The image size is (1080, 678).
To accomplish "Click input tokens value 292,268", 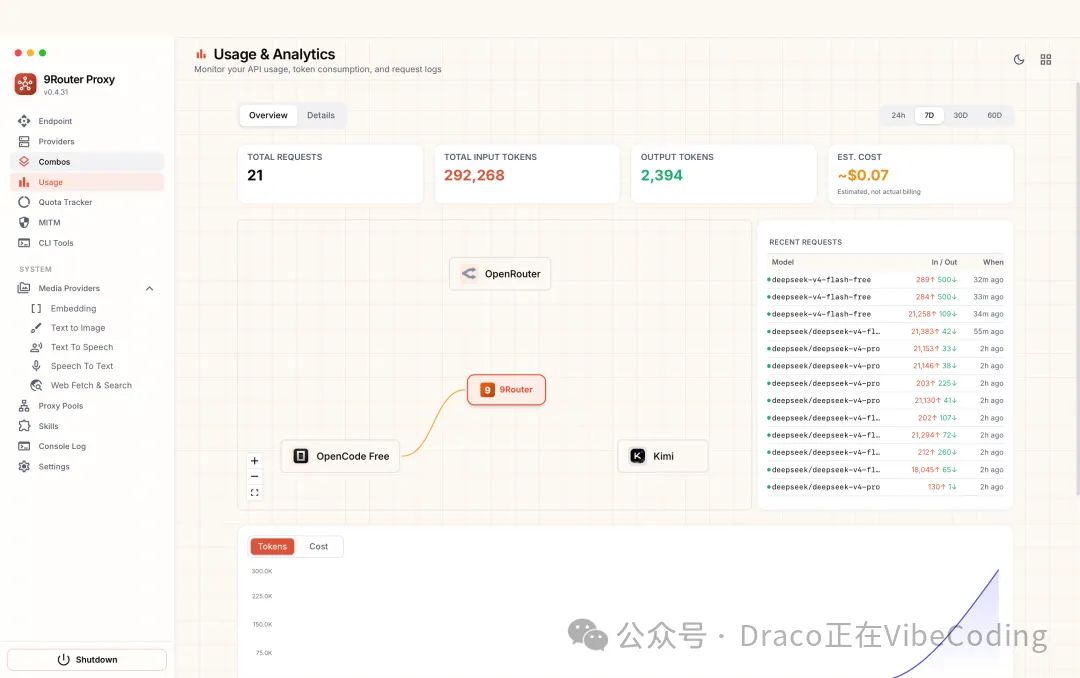I will coord(474,176).
